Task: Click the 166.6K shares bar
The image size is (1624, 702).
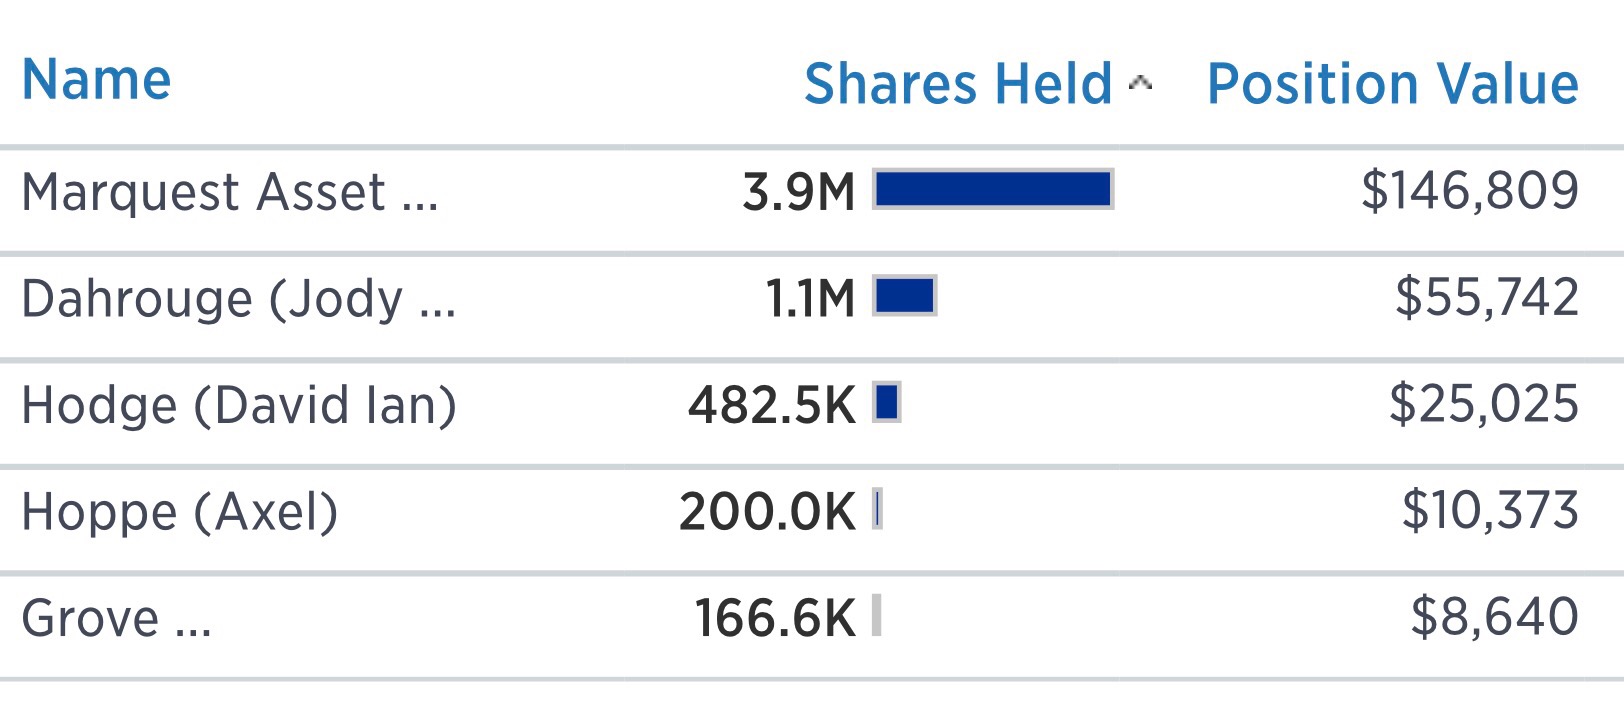Action: tap(876, 616)
